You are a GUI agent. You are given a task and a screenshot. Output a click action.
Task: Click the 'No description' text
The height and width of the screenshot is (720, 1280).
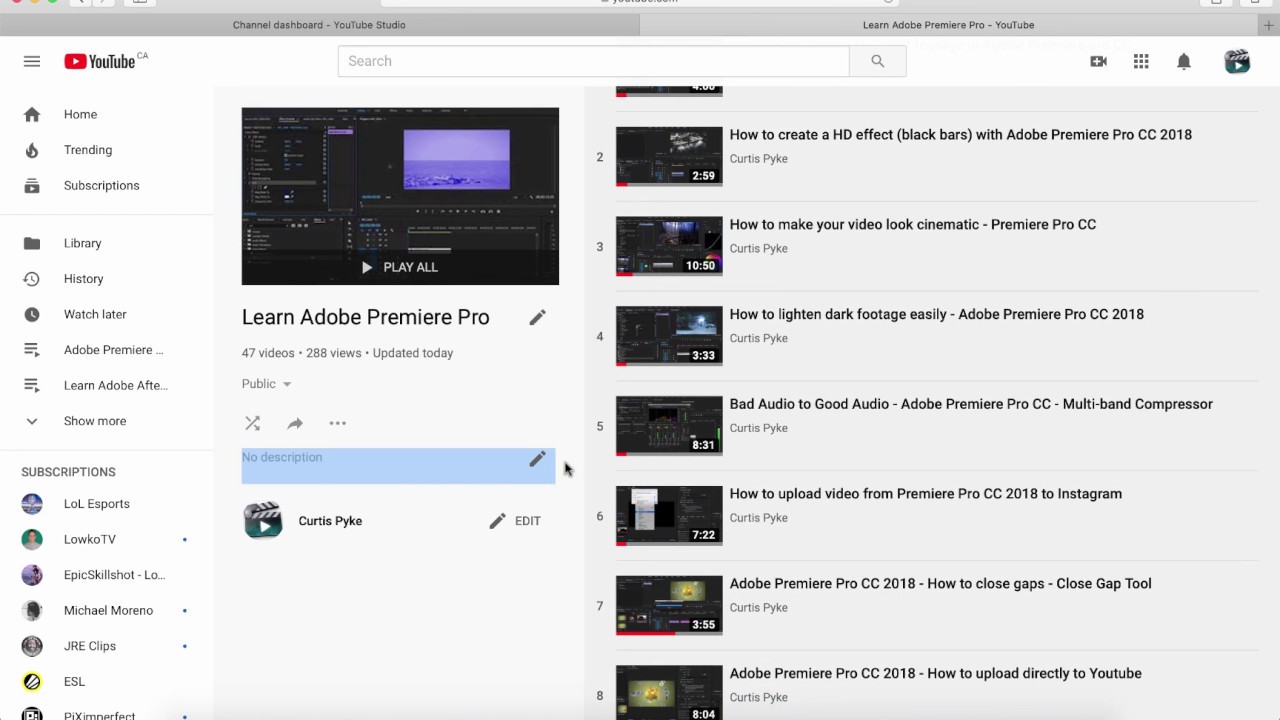tap(282, 457)
